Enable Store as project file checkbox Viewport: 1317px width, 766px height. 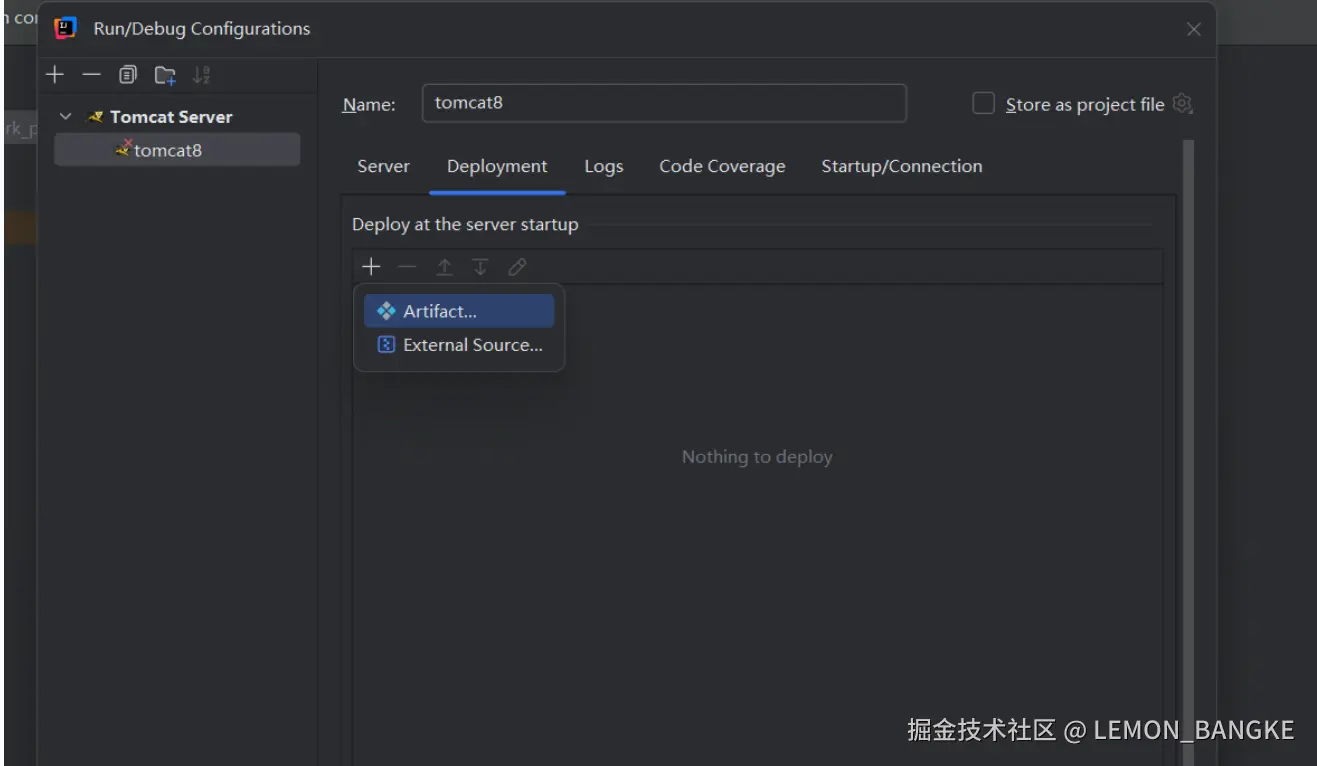(x=984, y=104)
